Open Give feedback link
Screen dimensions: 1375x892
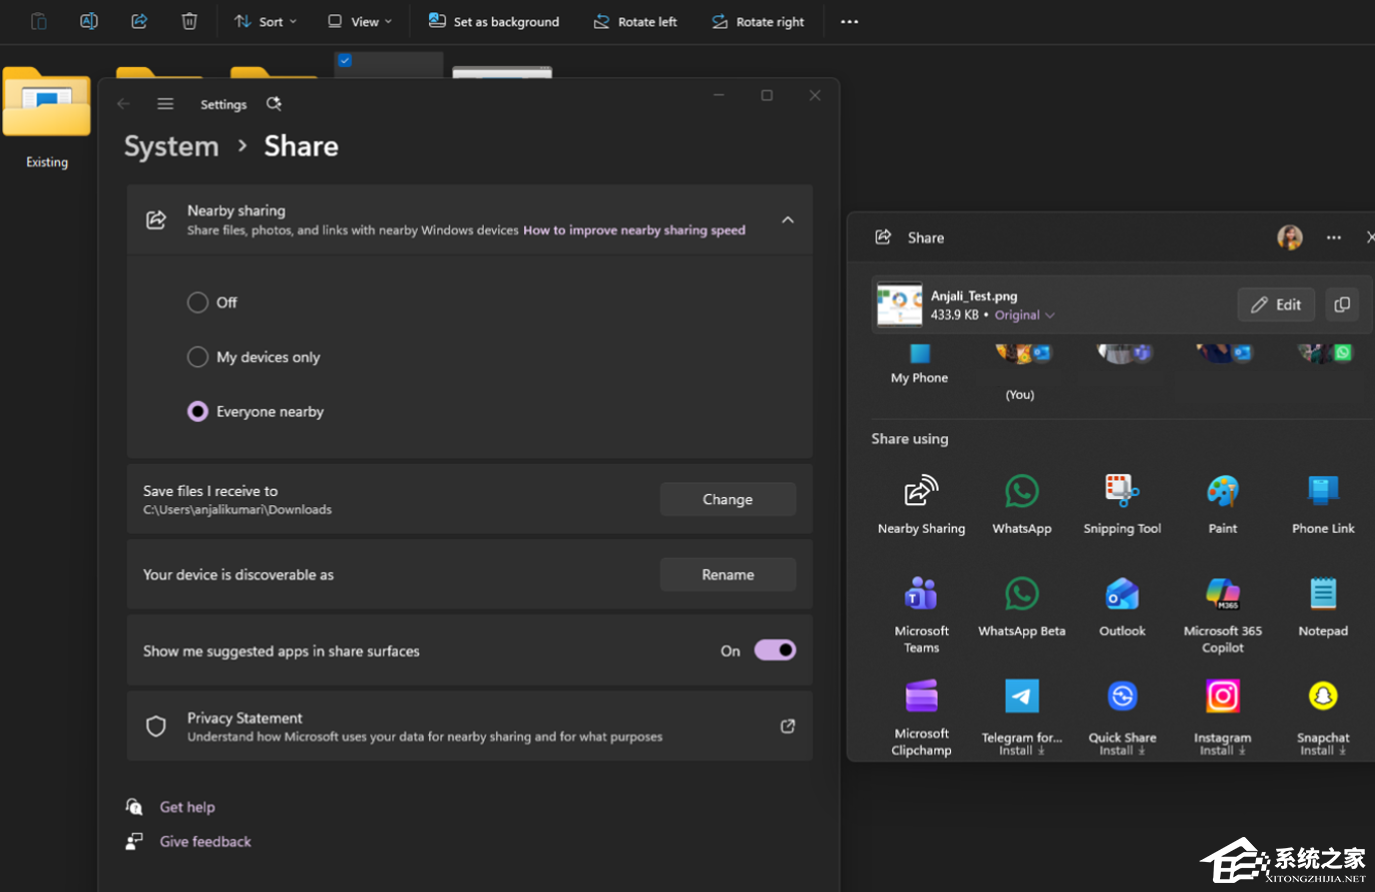pos(205,842)
